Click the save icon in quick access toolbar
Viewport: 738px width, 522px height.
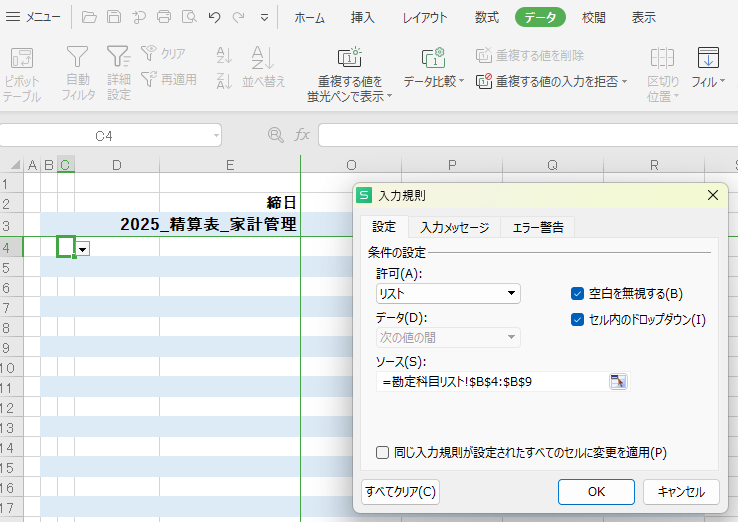tap(114, 17)
